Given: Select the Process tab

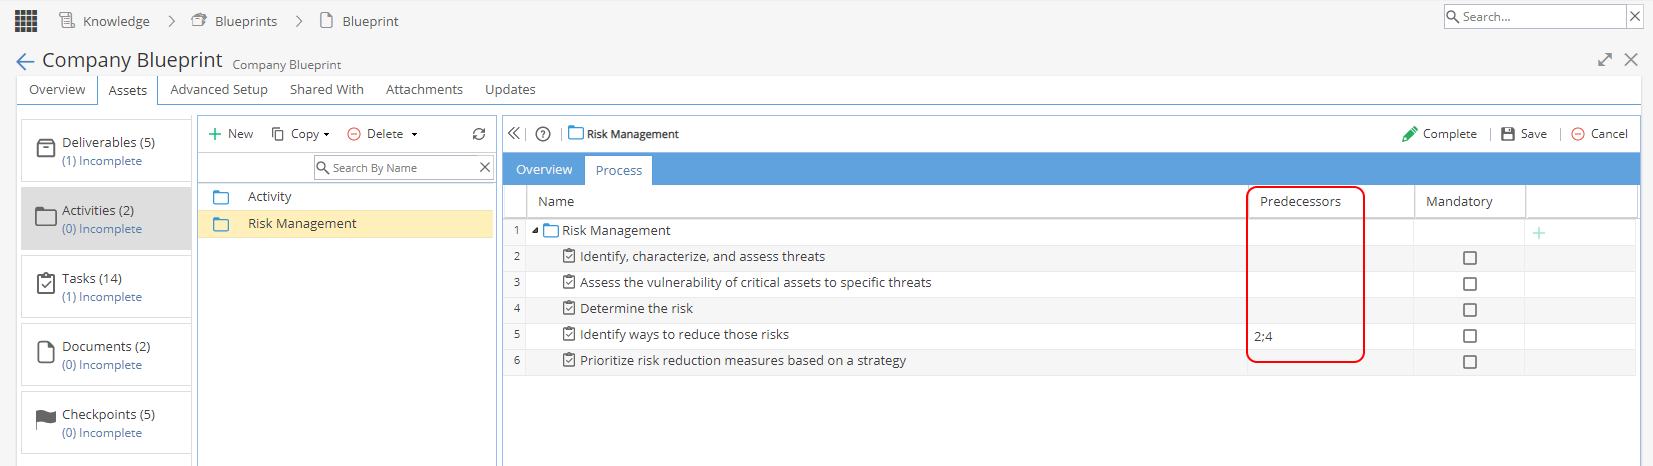Looking at the screenshot, I should pyautogui.click(x=619, y=171).
